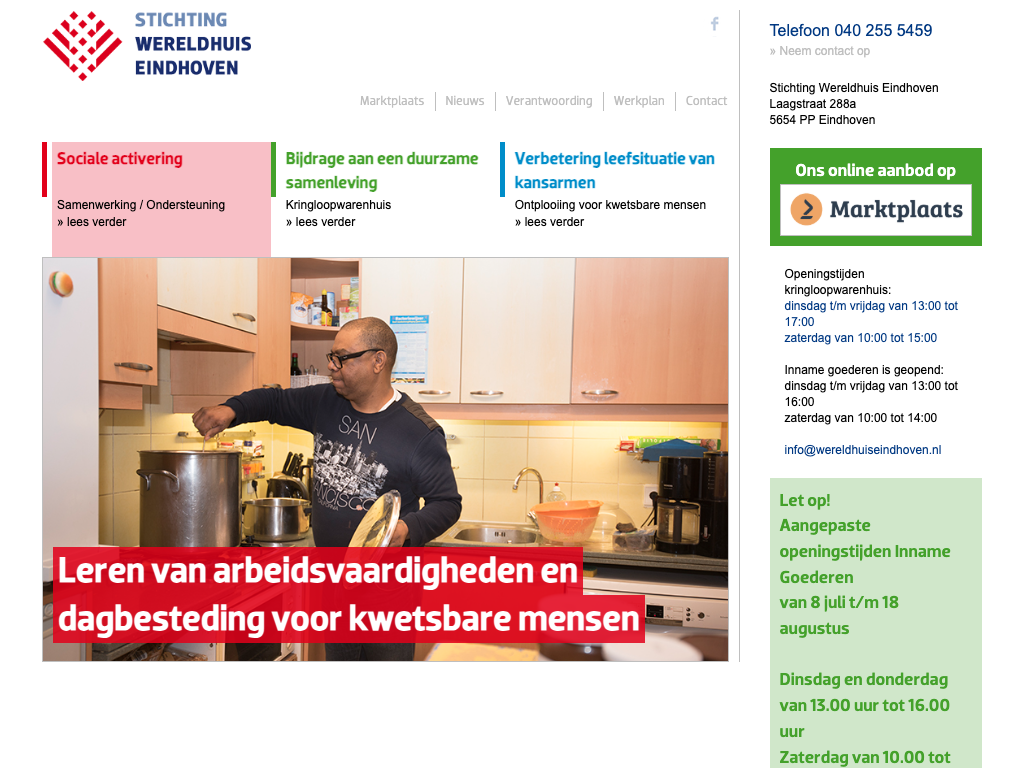Screen dimensions: 1024x768
Task: Open lees verder under Kringloopwarenhuis
Action: click(x=321, y=222)
